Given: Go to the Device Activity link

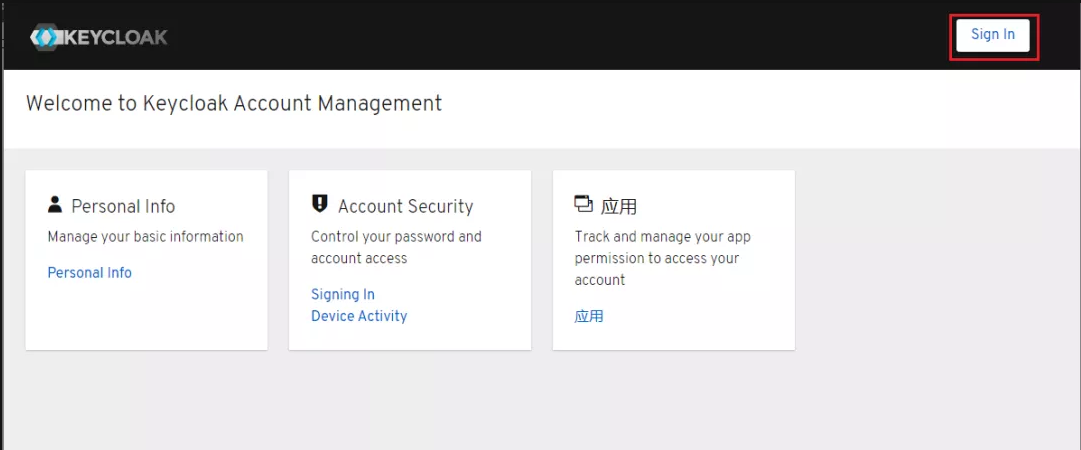Looking at the screenshot, I should pos(359,316).
